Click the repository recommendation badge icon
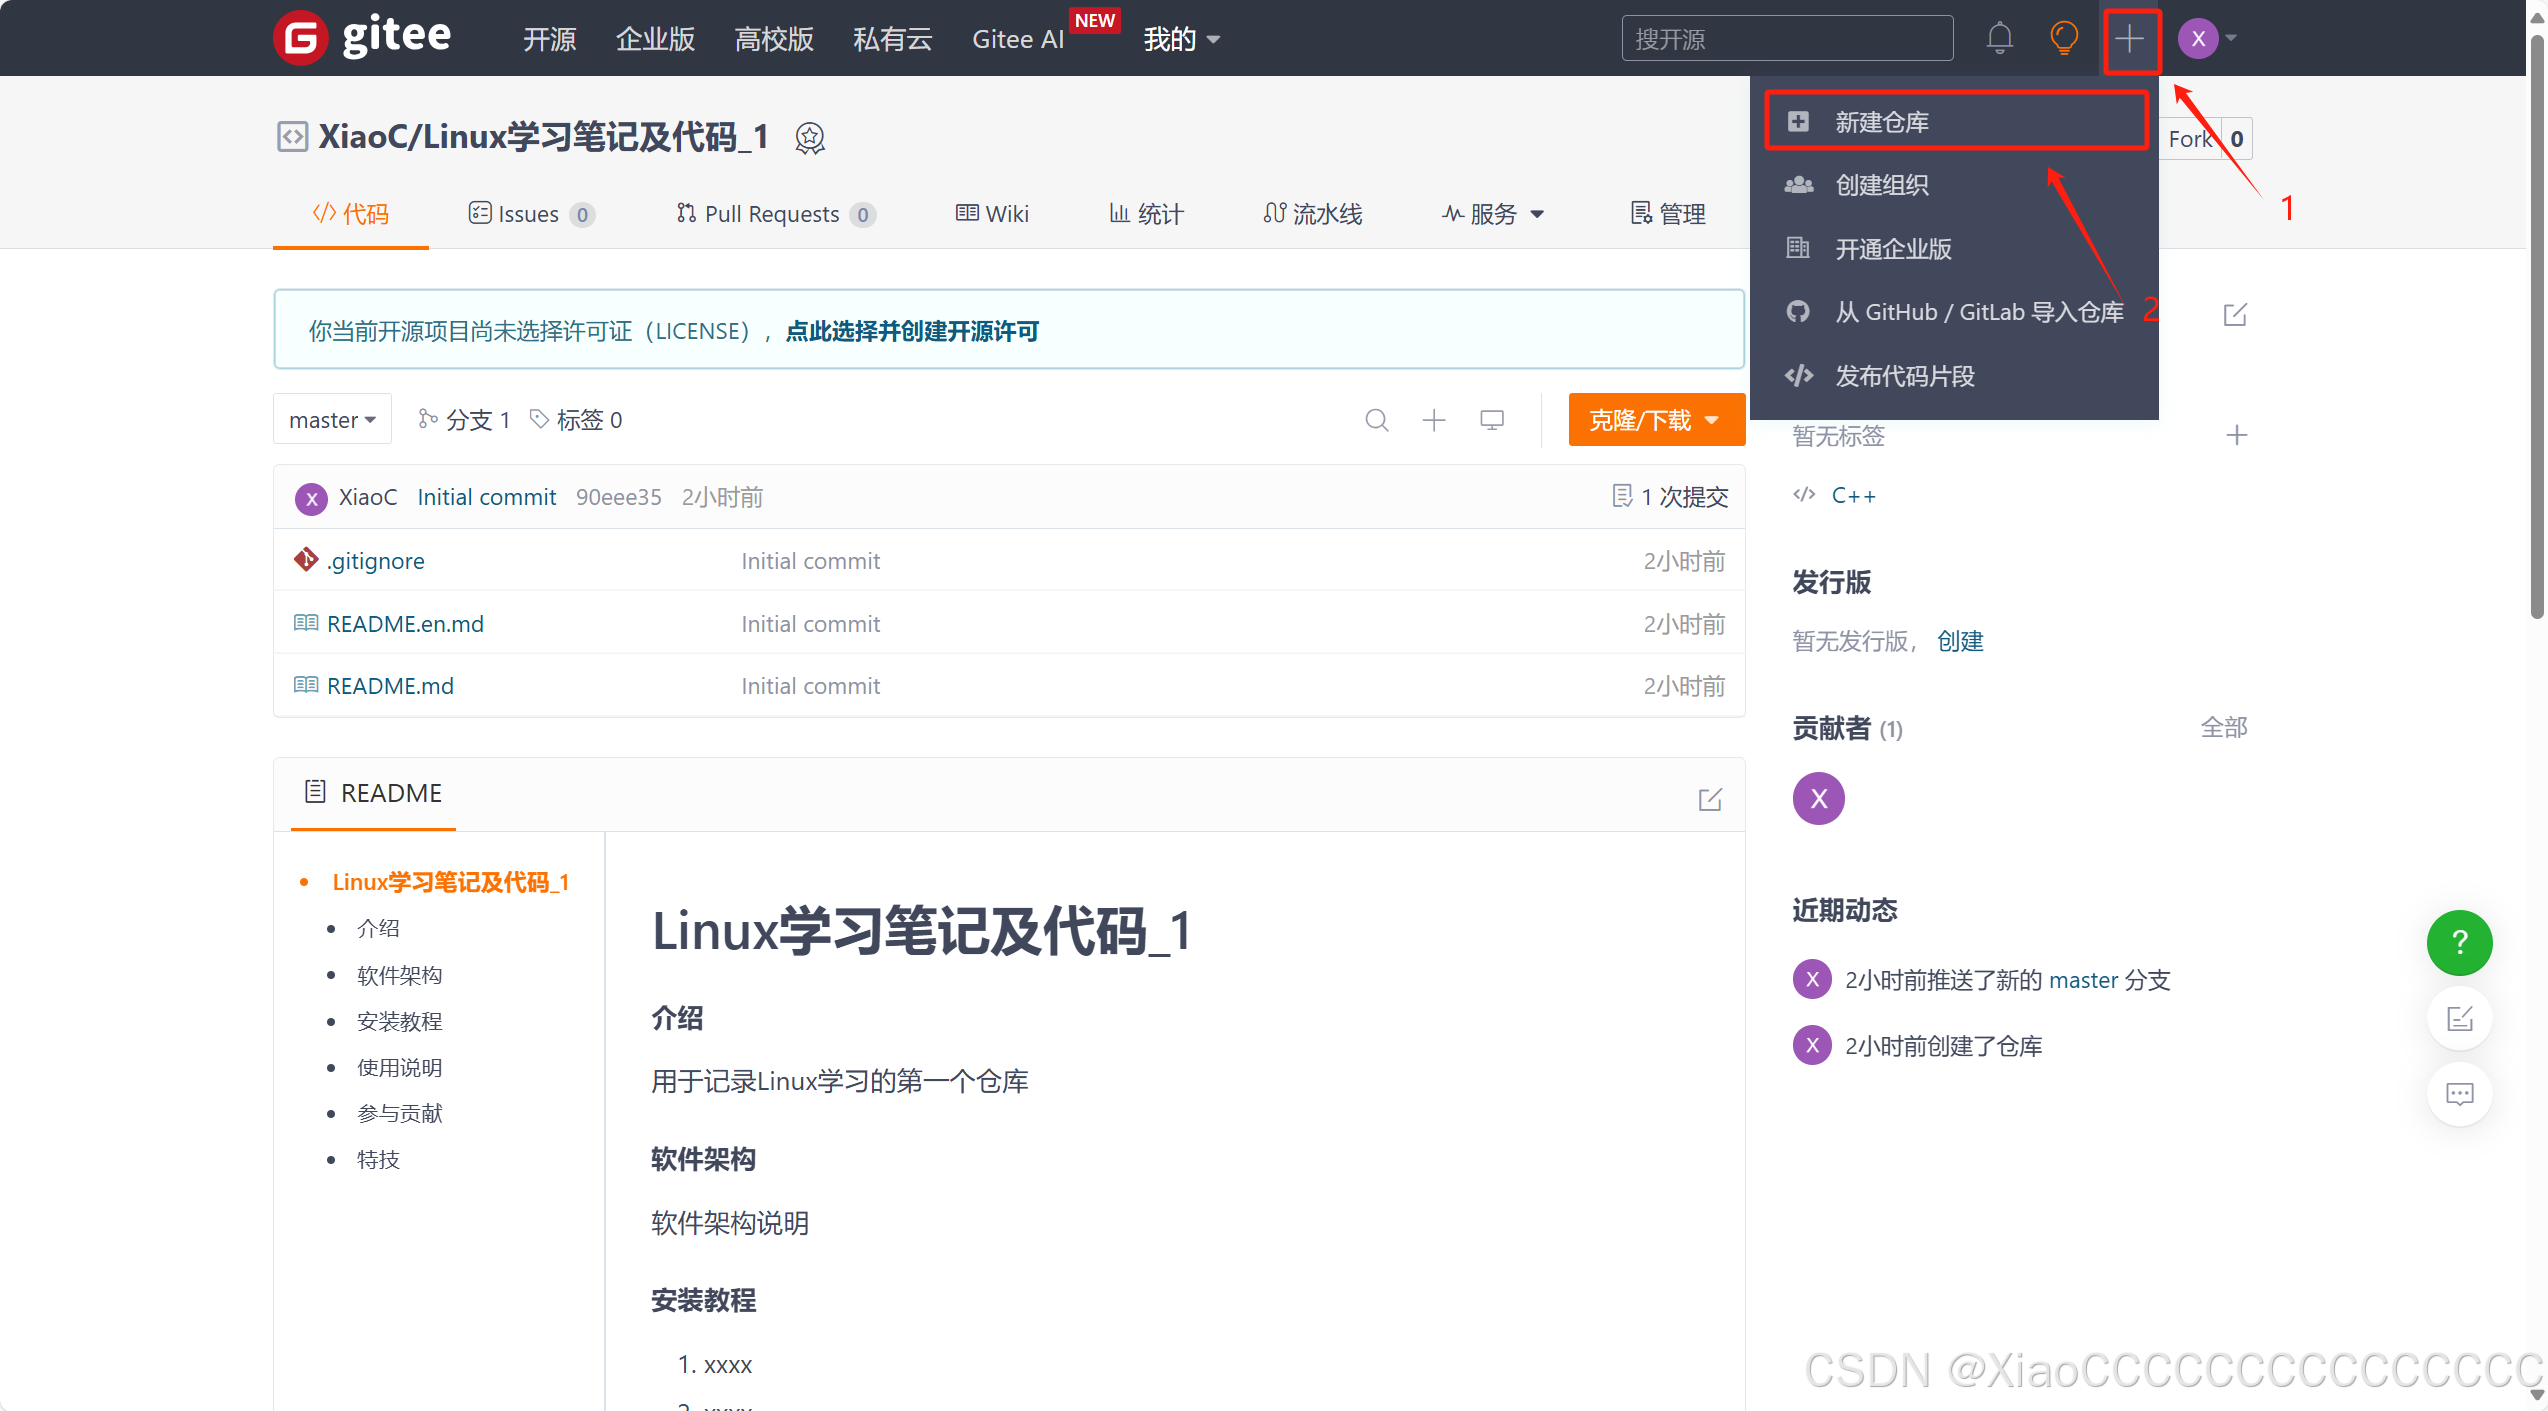Image resolution: width=2548 pixels, height=1411 pixels. 810,138
